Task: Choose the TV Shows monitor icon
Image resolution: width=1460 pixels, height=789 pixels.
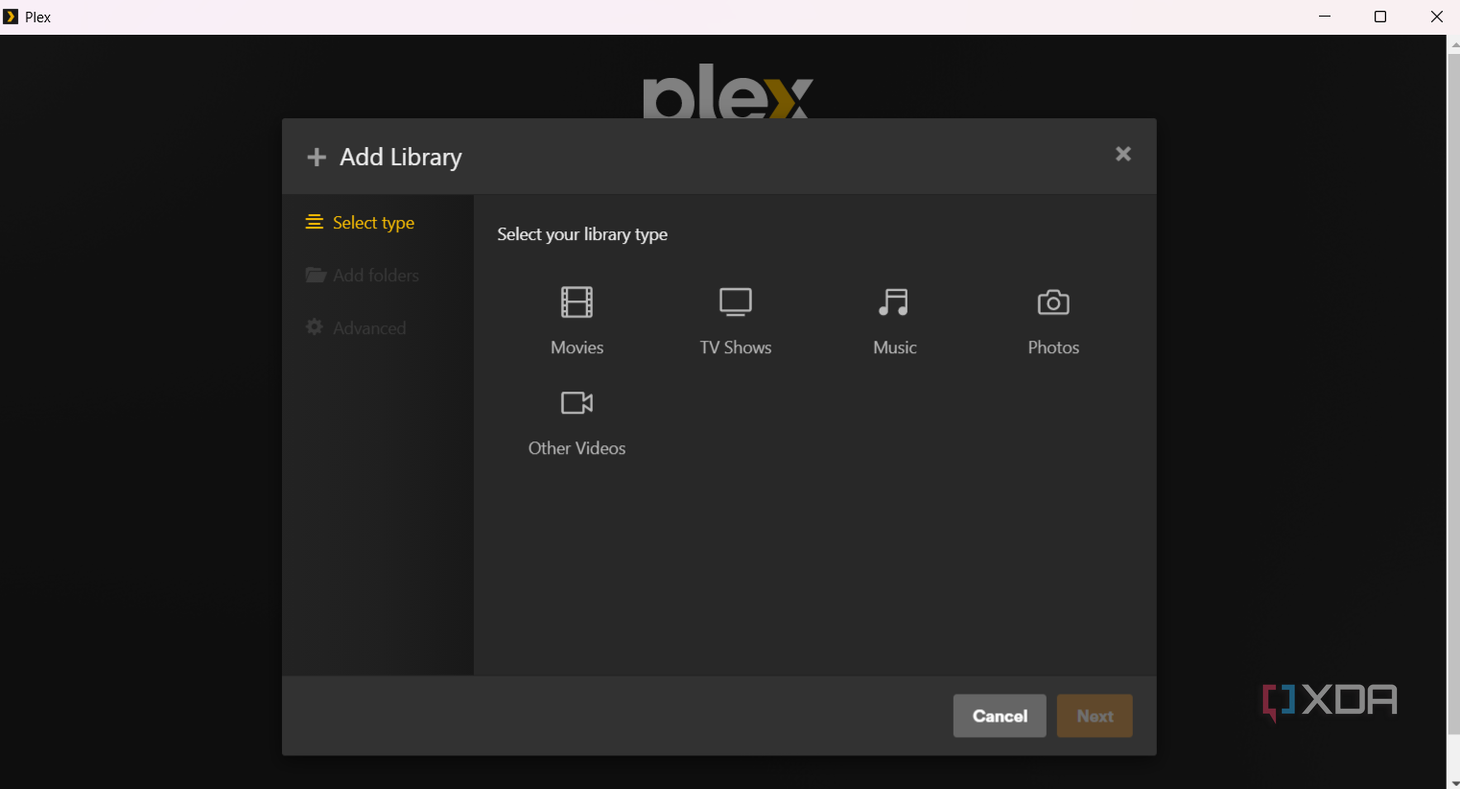Action: coord(735,302)
